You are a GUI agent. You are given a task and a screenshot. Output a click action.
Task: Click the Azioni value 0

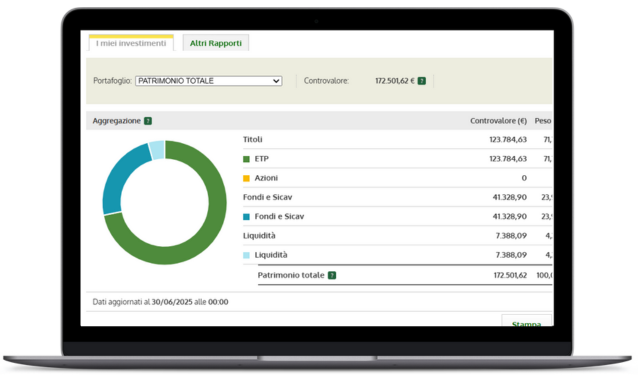[x=524, y=178]
